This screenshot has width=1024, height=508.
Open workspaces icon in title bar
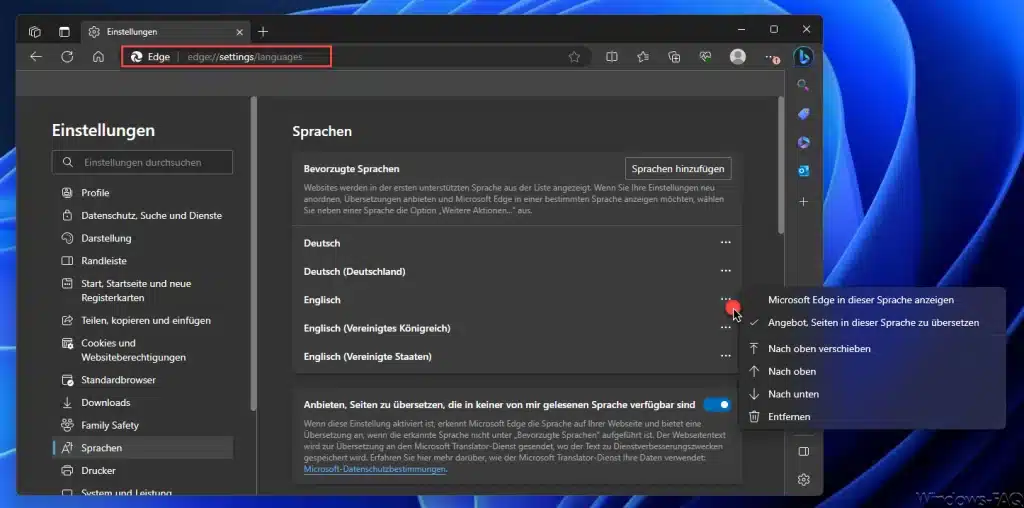35,31
